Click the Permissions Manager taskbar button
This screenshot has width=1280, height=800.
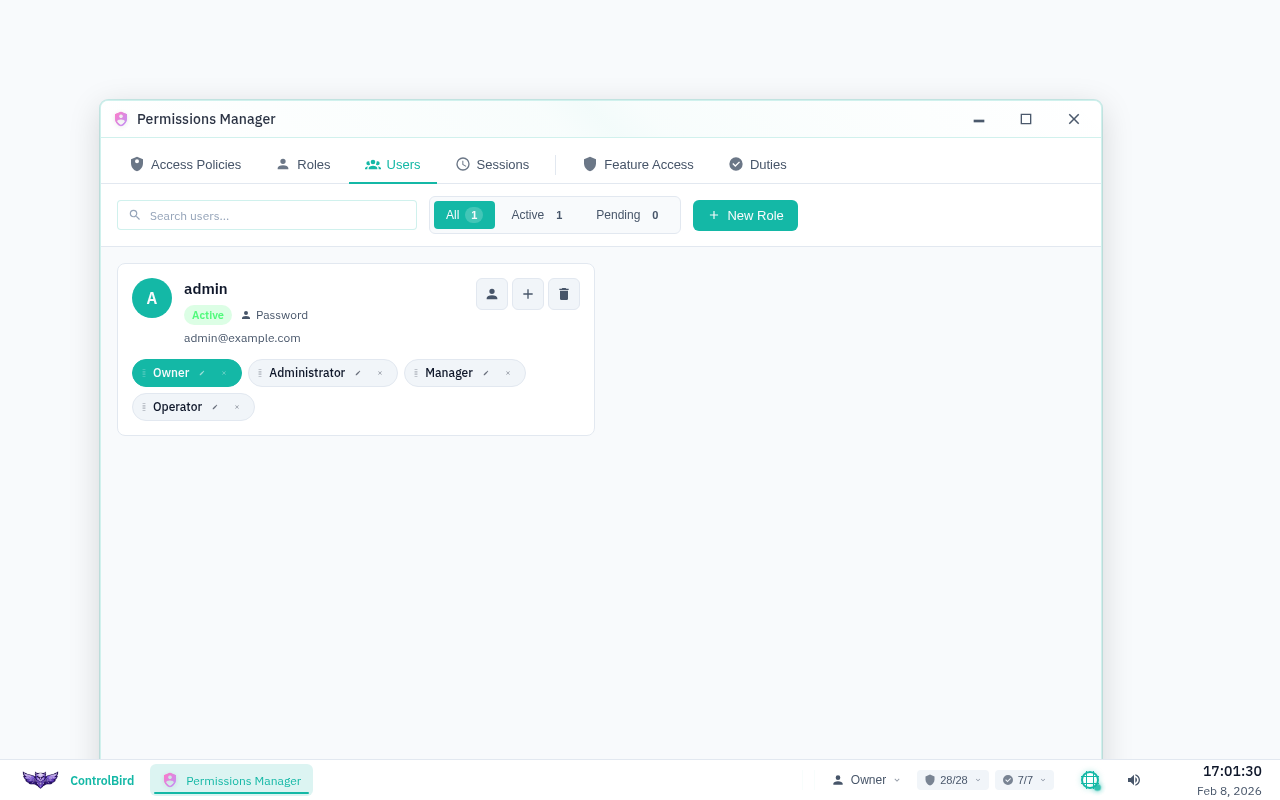point(231,780)
